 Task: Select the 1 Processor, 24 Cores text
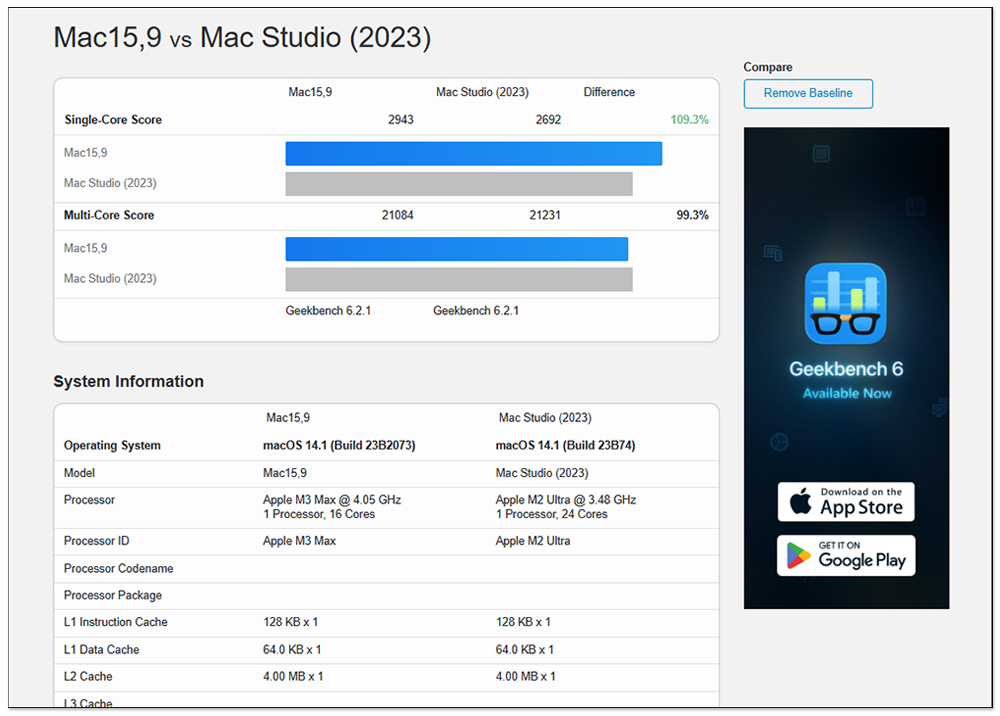point(552,515)
